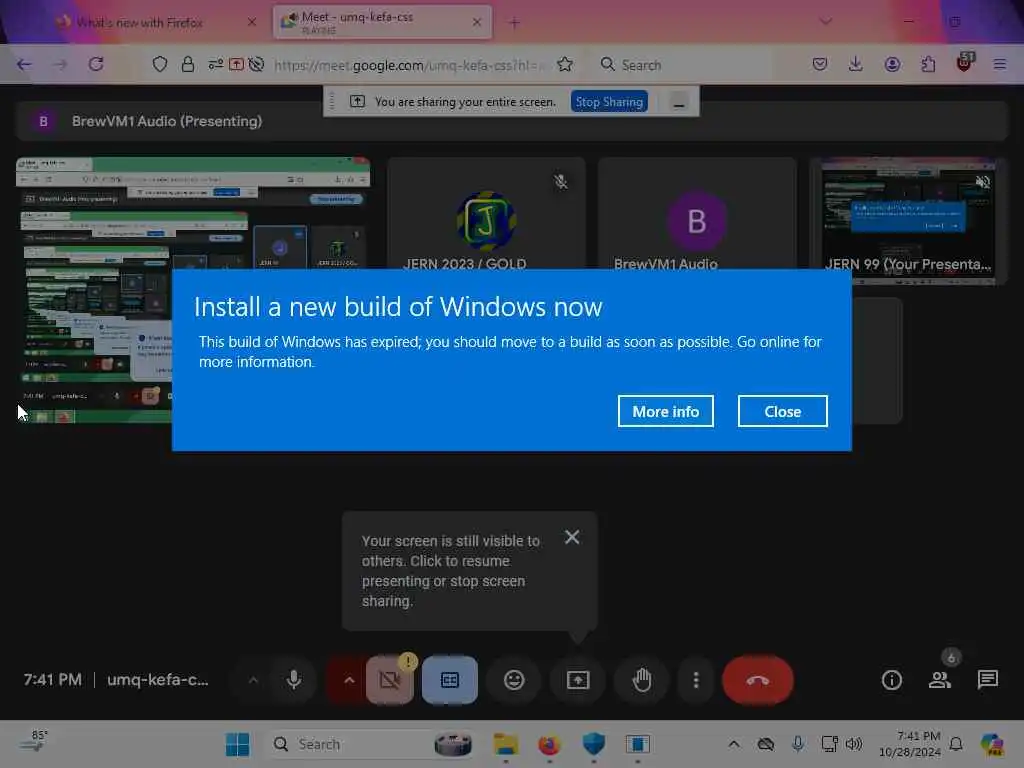Close the What's new with Firefox tab
The height and width of the screenshot is (768, 1024).
[252, 22]
